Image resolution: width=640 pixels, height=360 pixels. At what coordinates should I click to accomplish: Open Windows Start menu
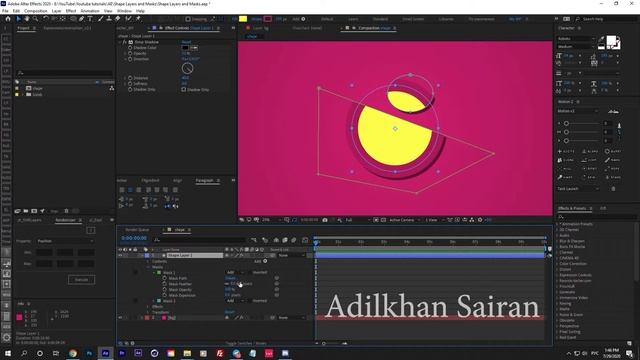coord(8,353)
